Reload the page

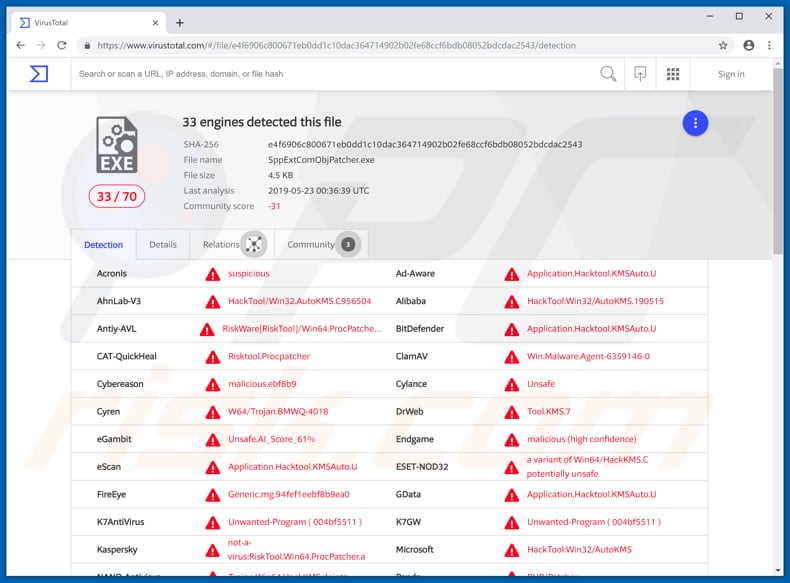61,45
